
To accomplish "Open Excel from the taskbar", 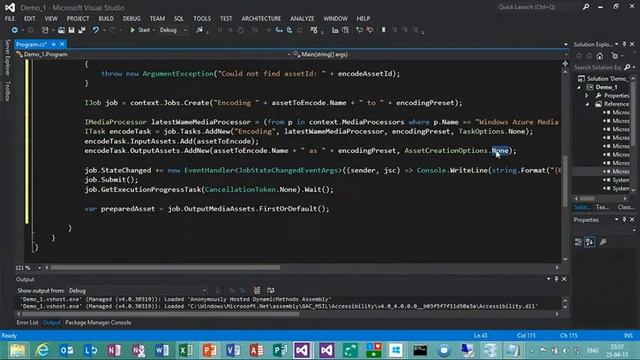I will [186, 350].
